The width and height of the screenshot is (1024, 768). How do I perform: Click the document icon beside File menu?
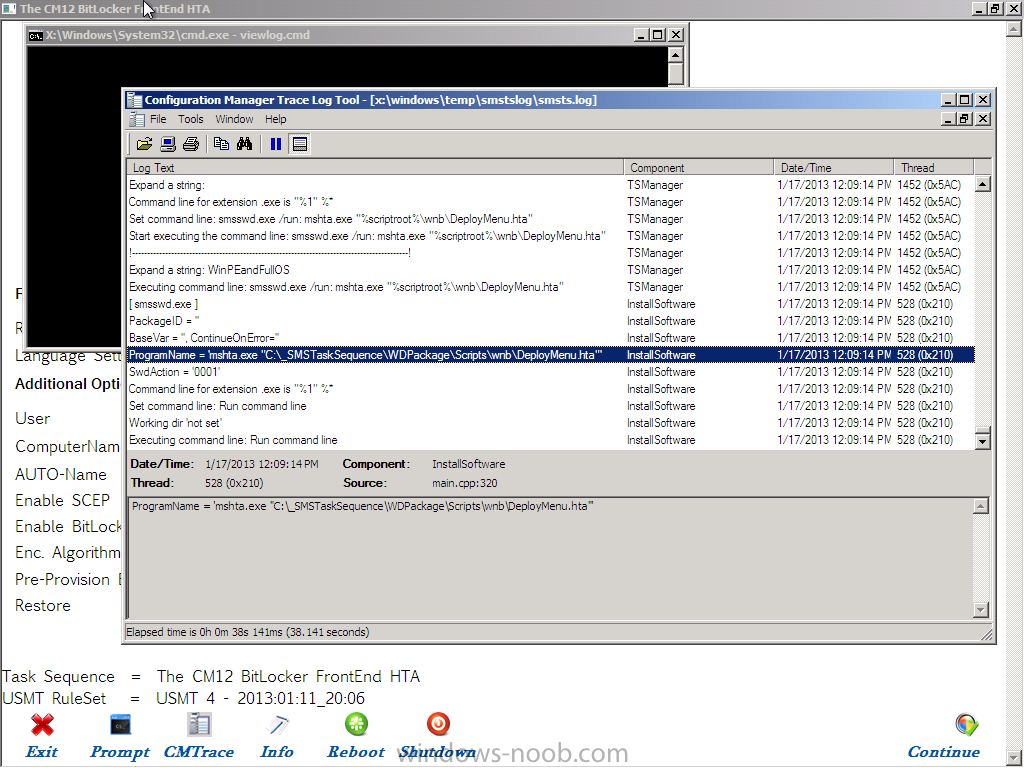(x=137, y=120)
